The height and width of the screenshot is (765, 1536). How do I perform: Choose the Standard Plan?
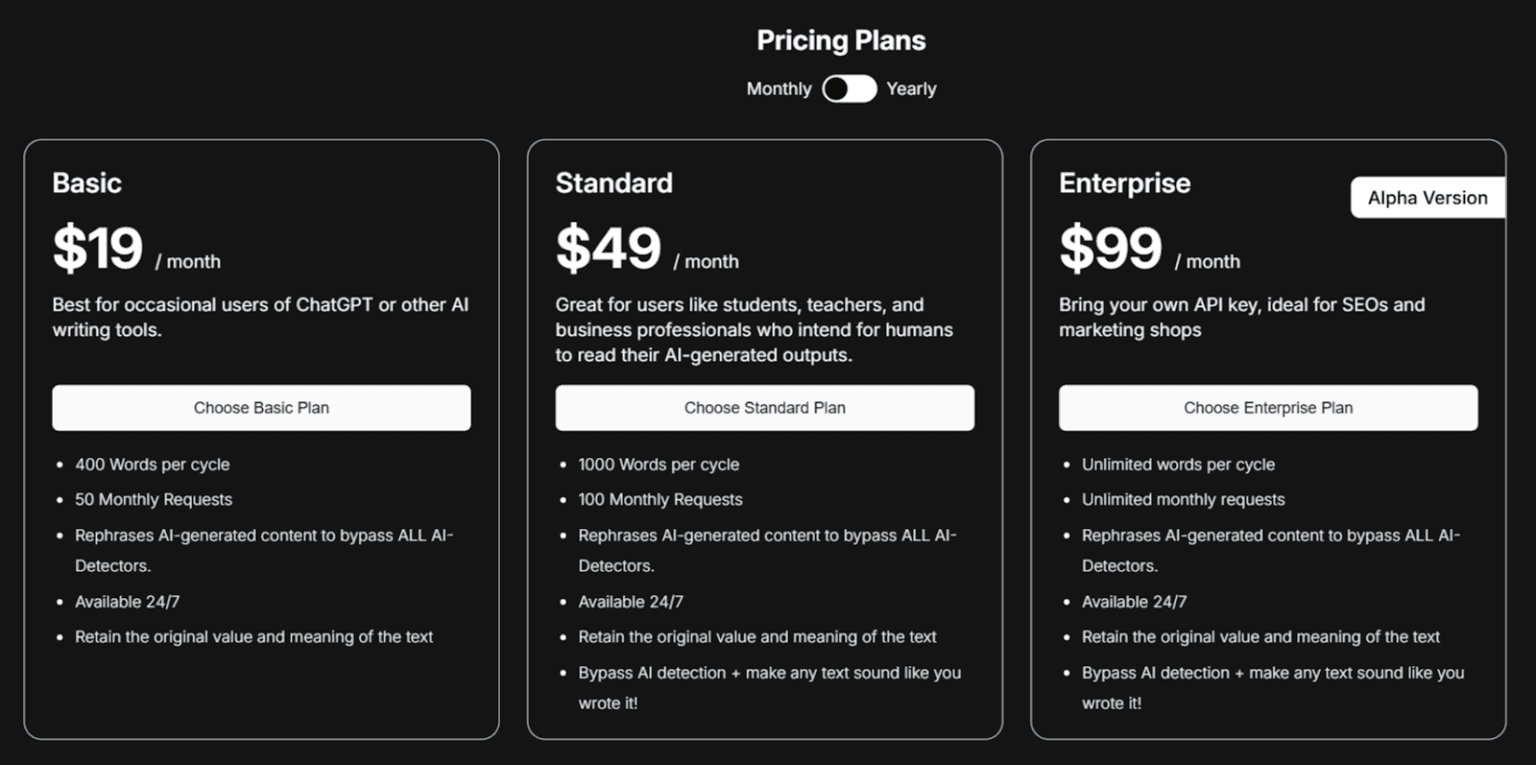tap(764, 408)
